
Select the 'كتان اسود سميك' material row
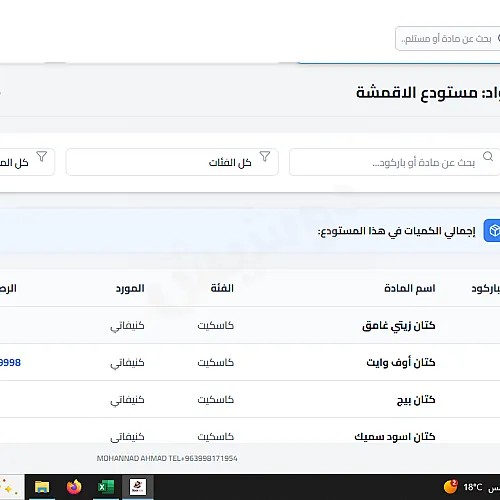click(x=250, y=431)
